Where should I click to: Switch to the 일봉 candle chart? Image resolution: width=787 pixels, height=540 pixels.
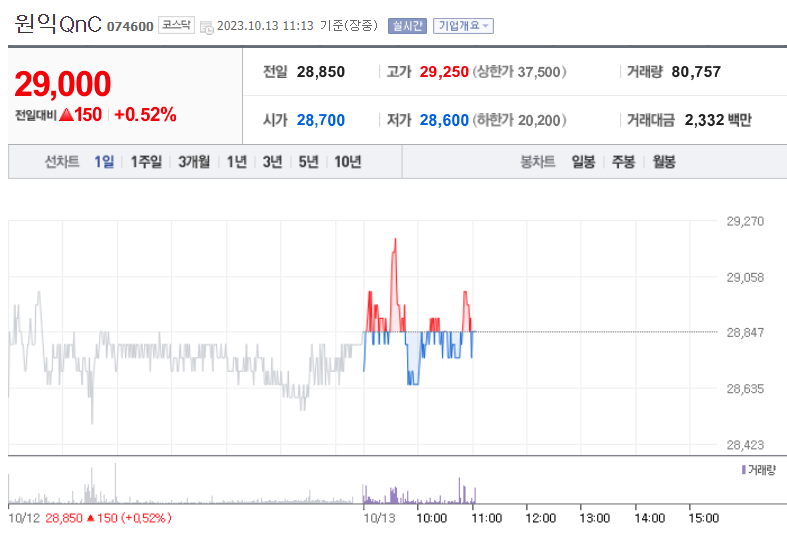[x=583, y=162]
